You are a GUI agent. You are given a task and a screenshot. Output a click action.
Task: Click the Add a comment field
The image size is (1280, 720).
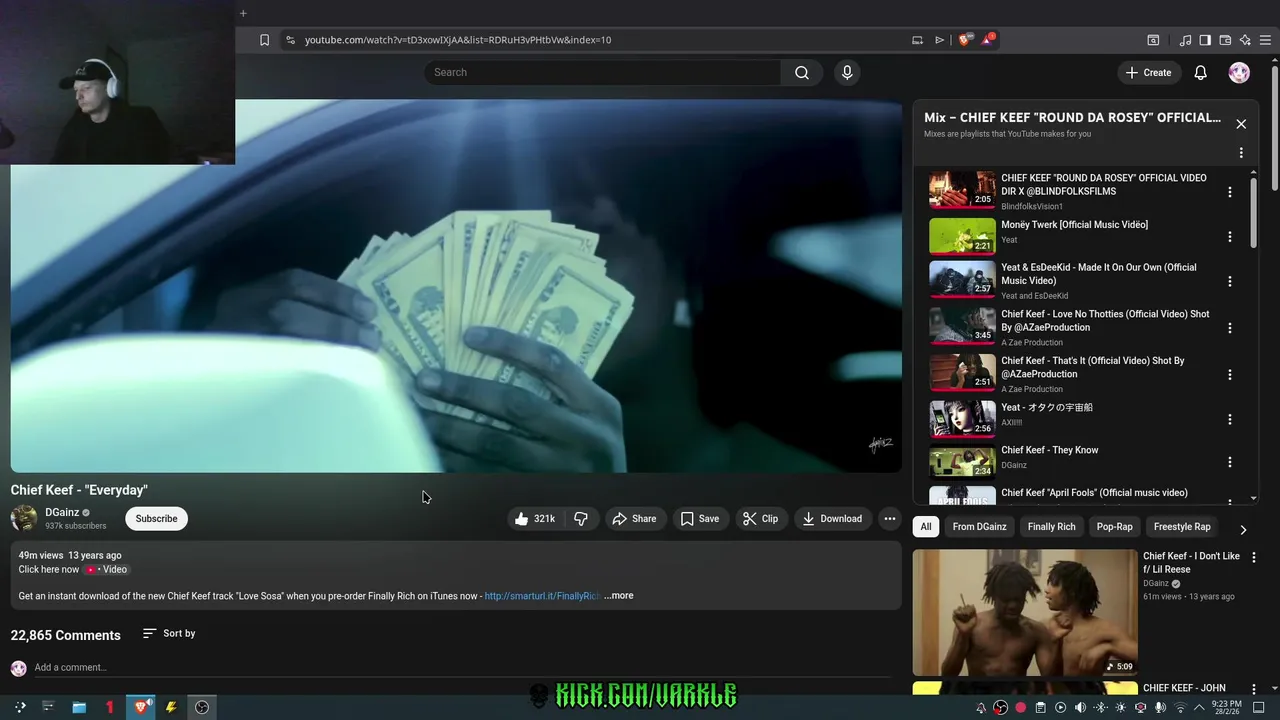[x=462, y=668]
